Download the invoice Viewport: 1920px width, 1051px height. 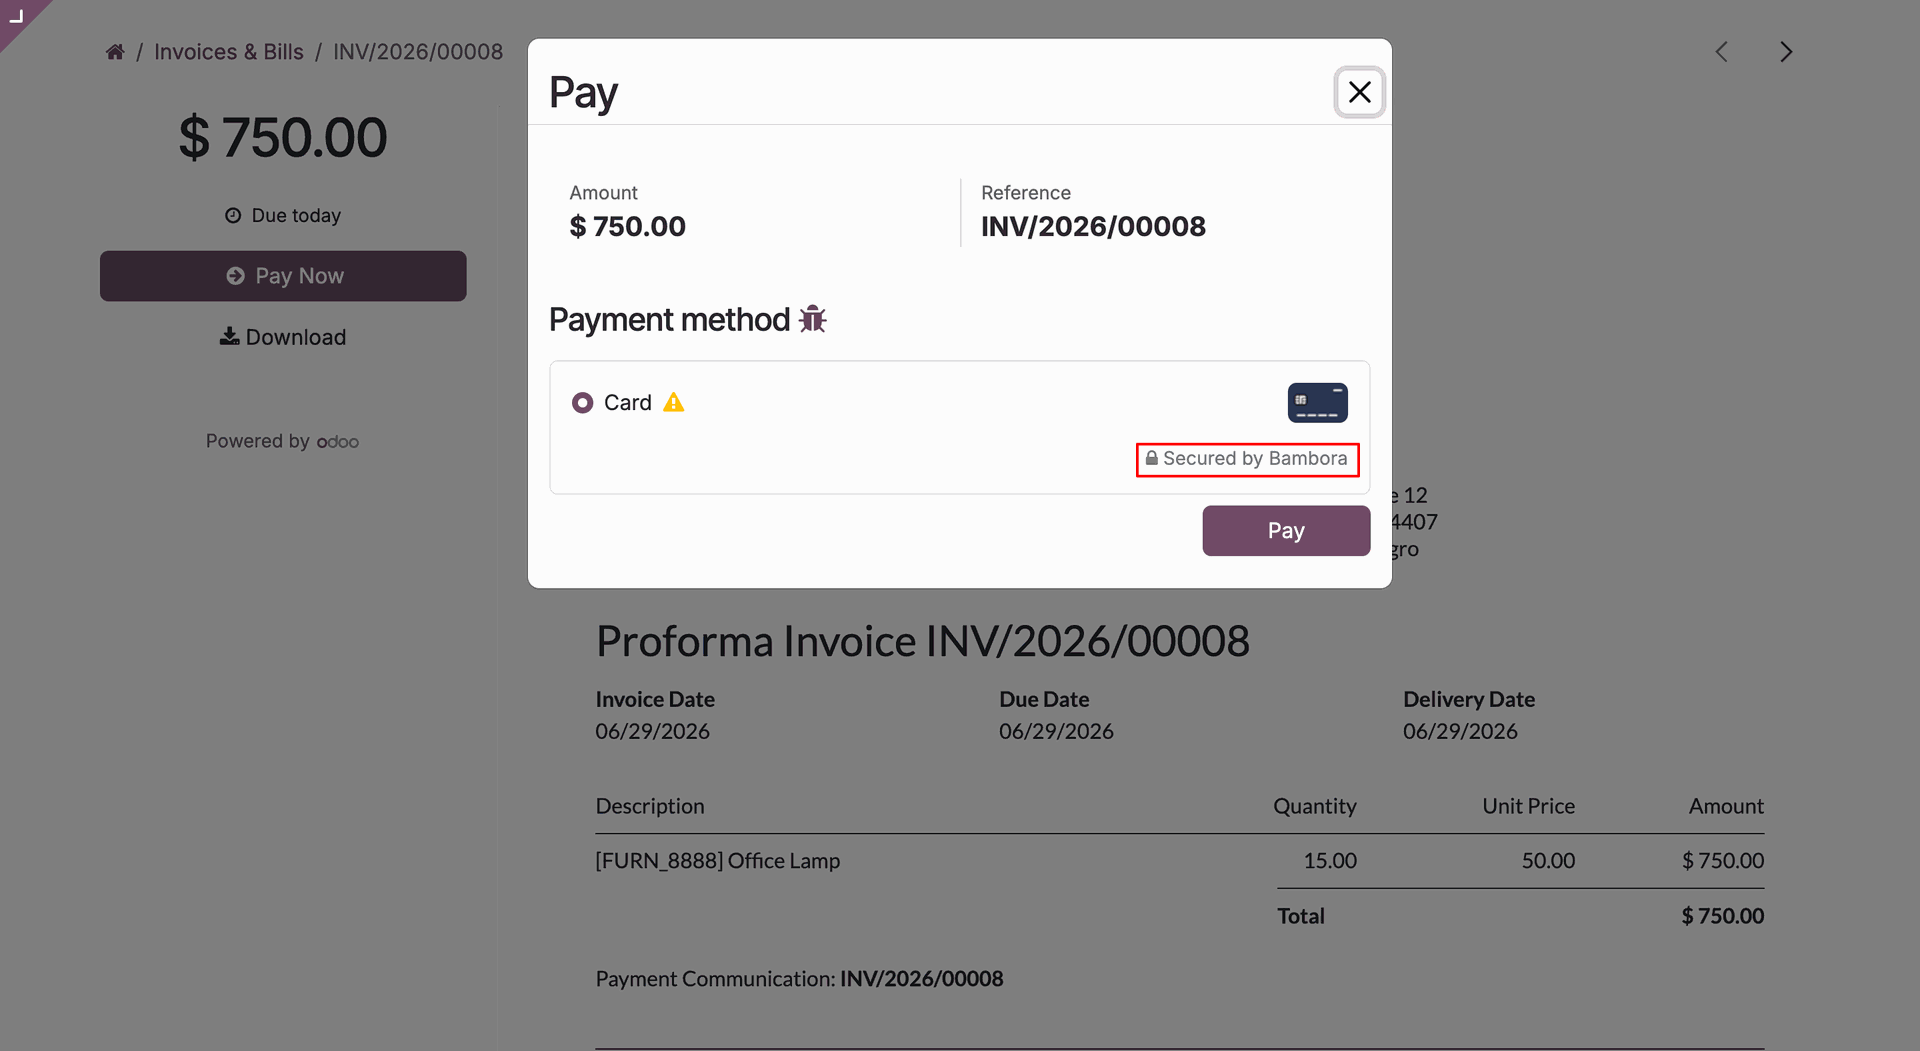[283, 337]
